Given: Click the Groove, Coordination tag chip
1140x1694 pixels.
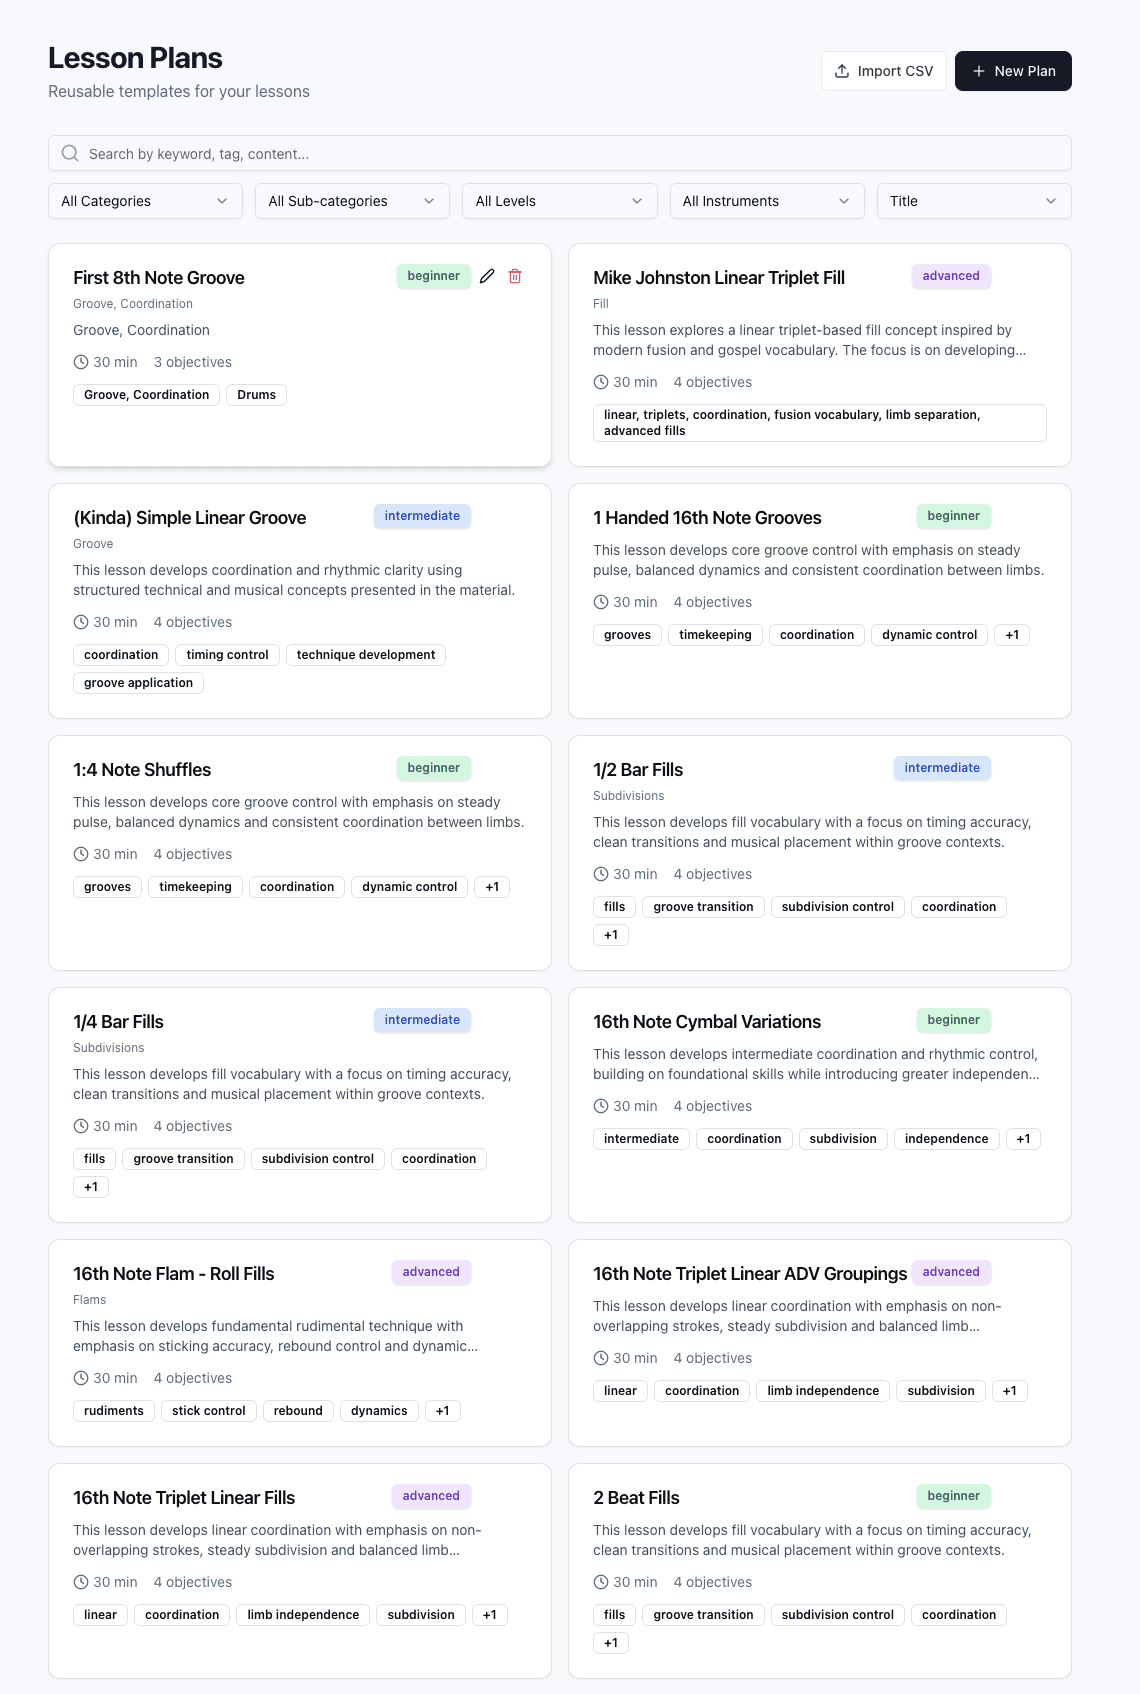Looking at the screenshot, I should tap(146, 395).
